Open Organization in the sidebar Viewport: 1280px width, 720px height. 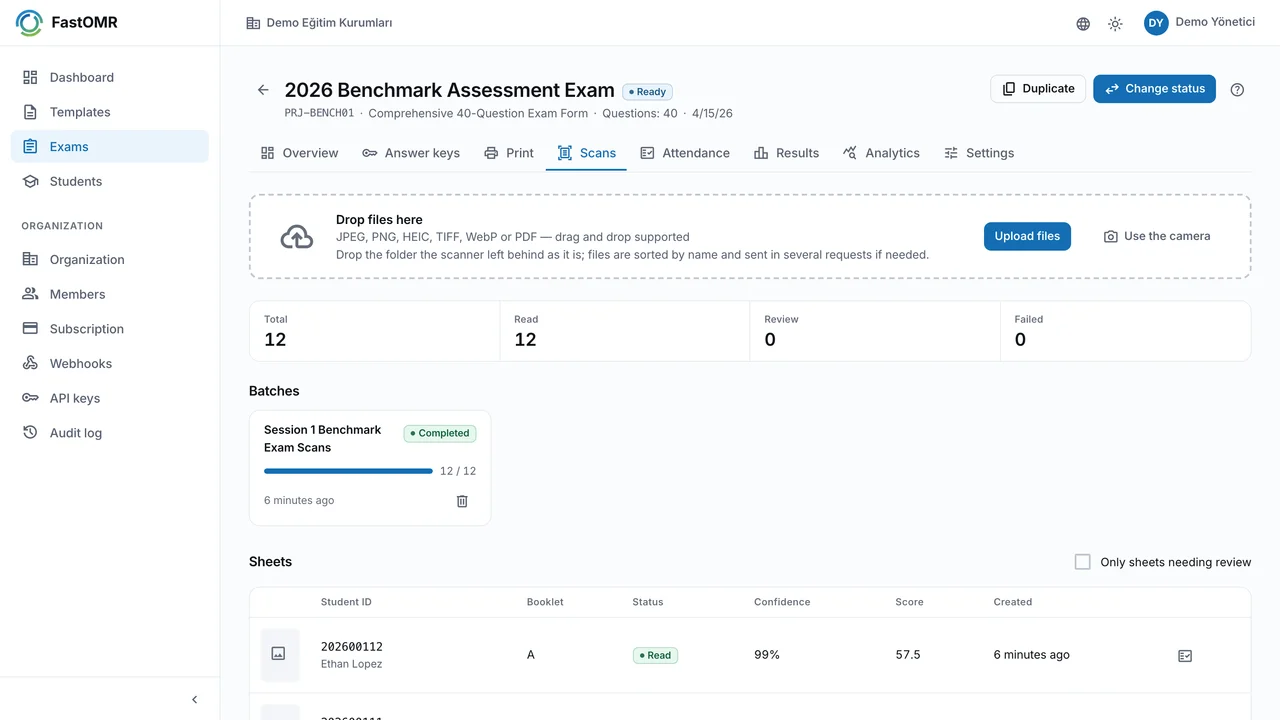coord(110,259)
